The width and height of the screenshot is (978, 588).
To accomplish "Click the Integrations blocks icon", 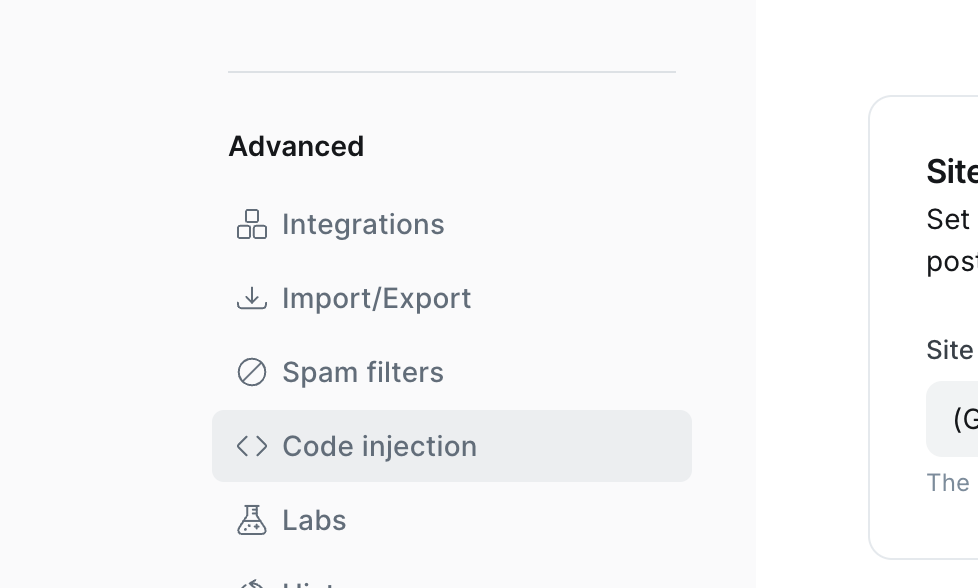I will 252,224.
